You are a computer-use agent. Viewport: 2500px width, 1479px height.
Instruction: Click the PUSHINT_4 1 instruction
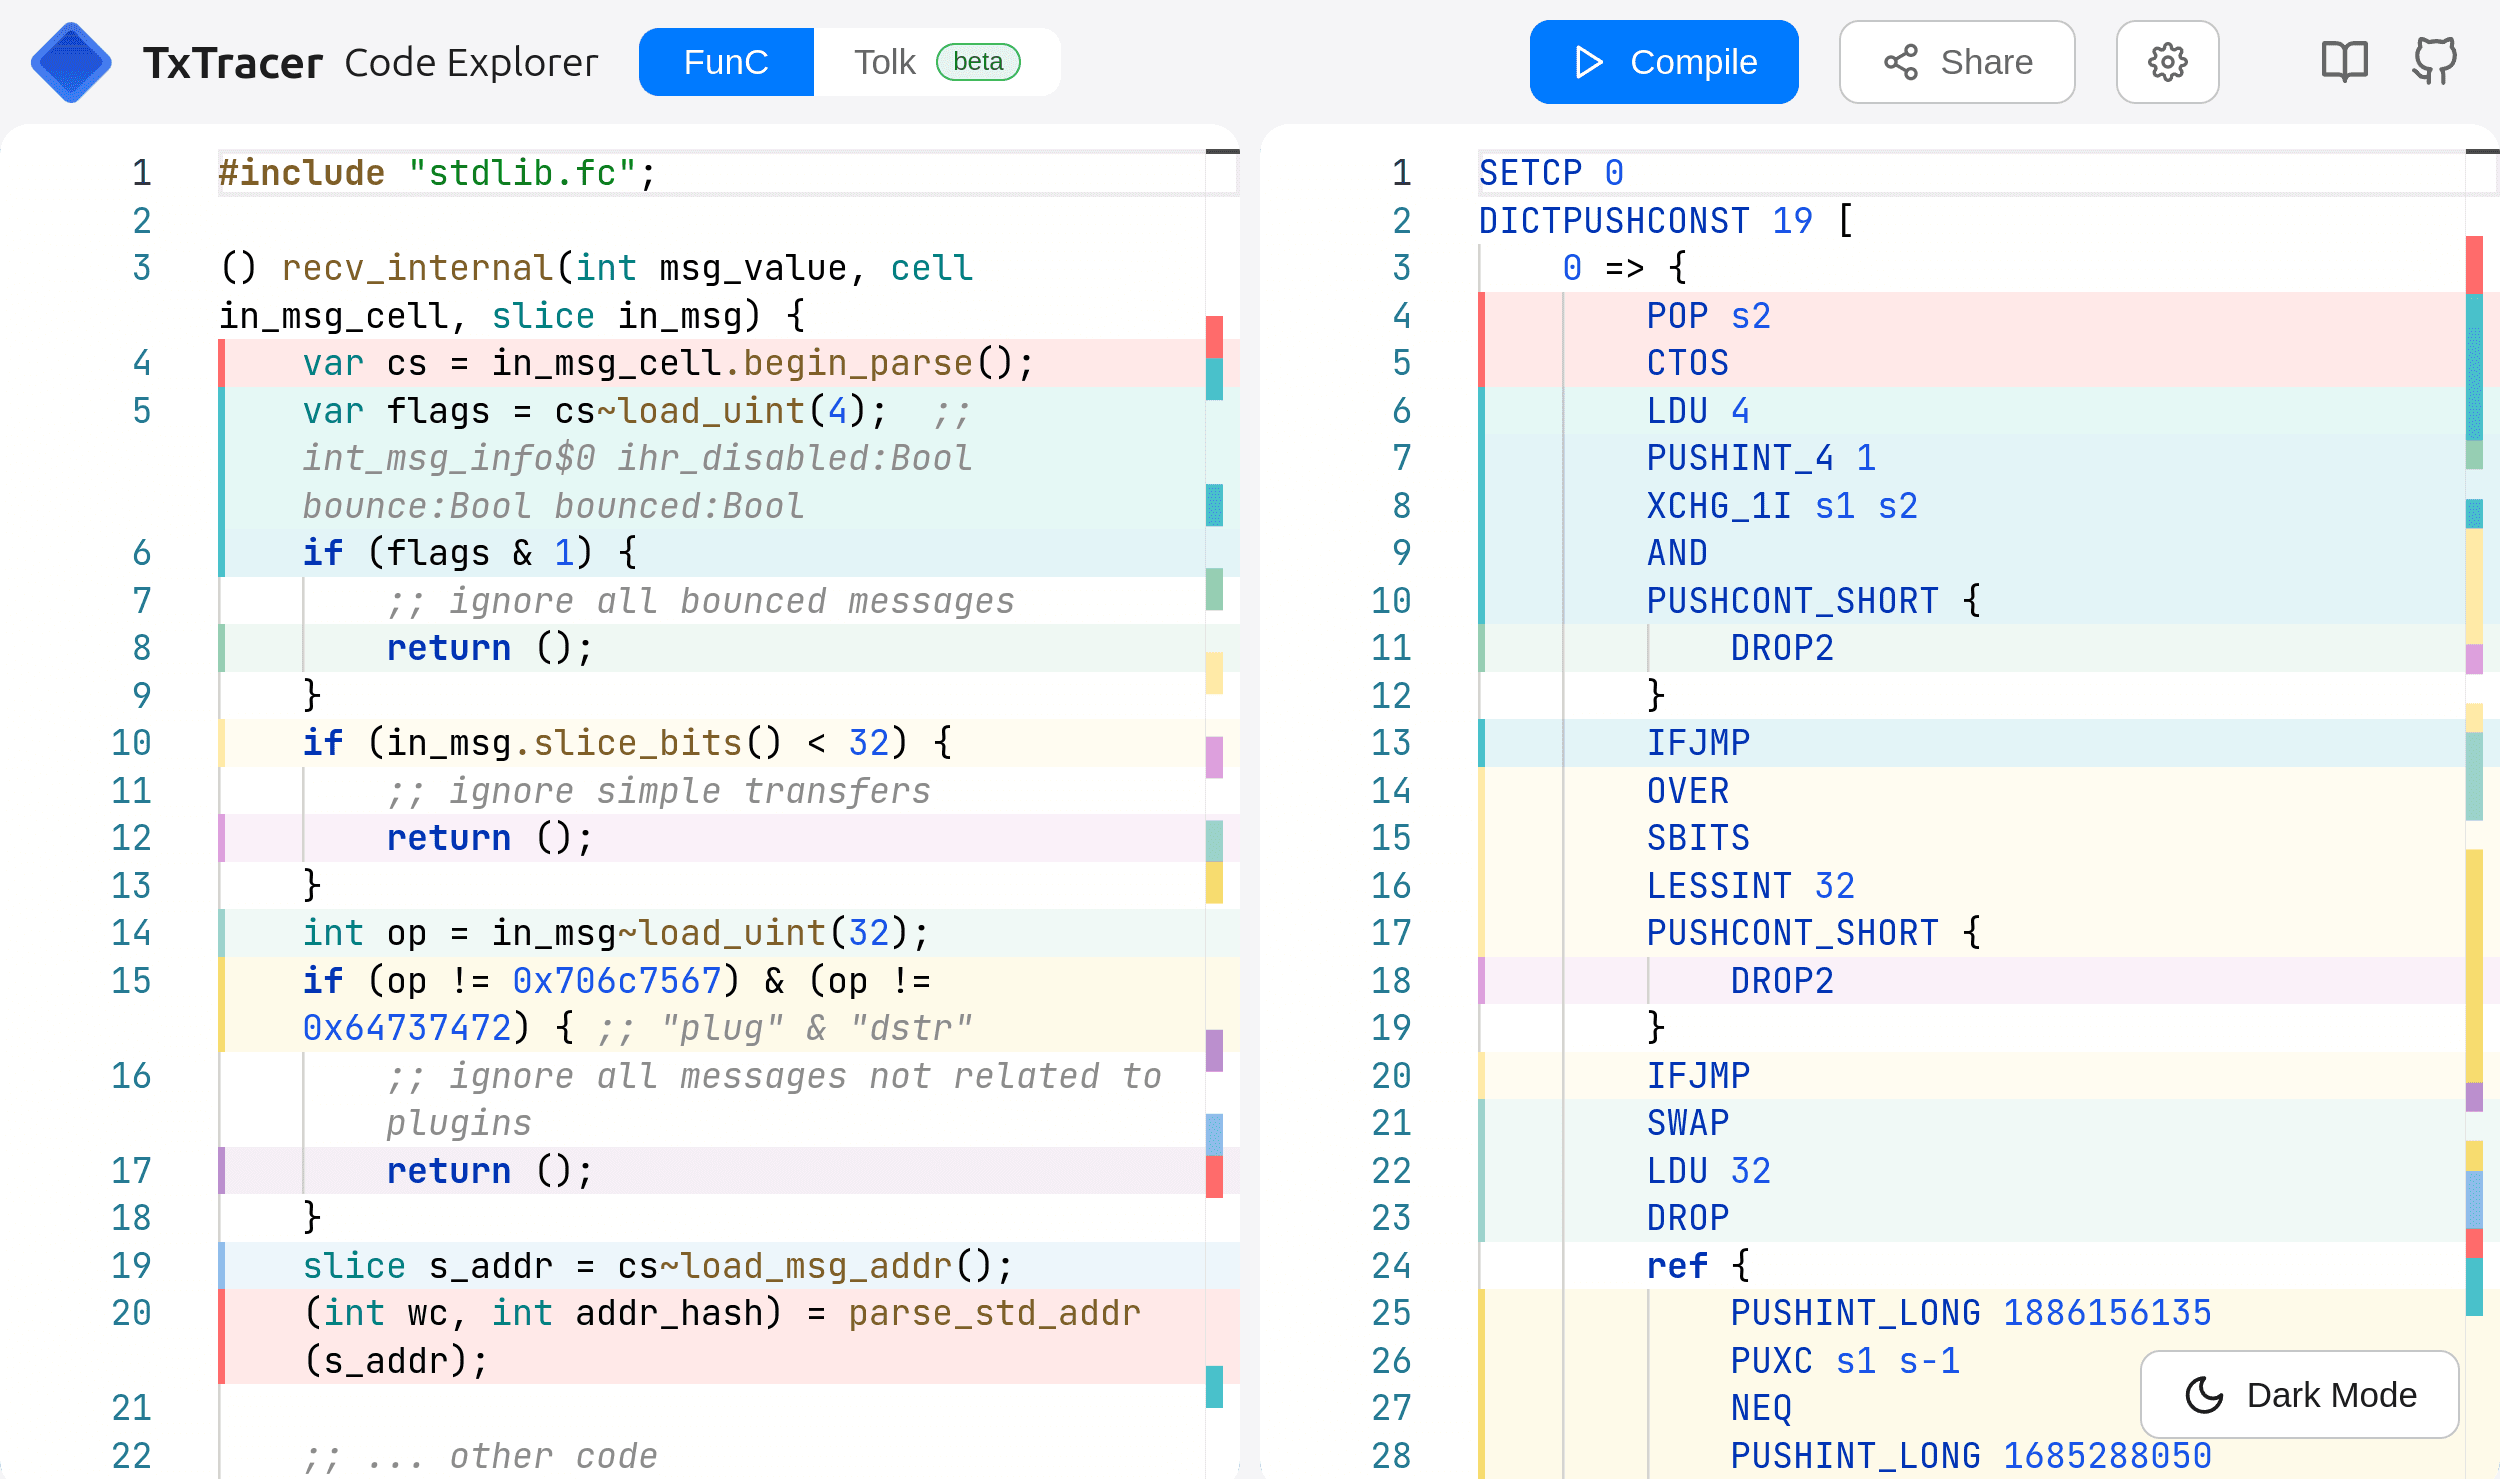pyautogui.click(x=1761, y=458)
